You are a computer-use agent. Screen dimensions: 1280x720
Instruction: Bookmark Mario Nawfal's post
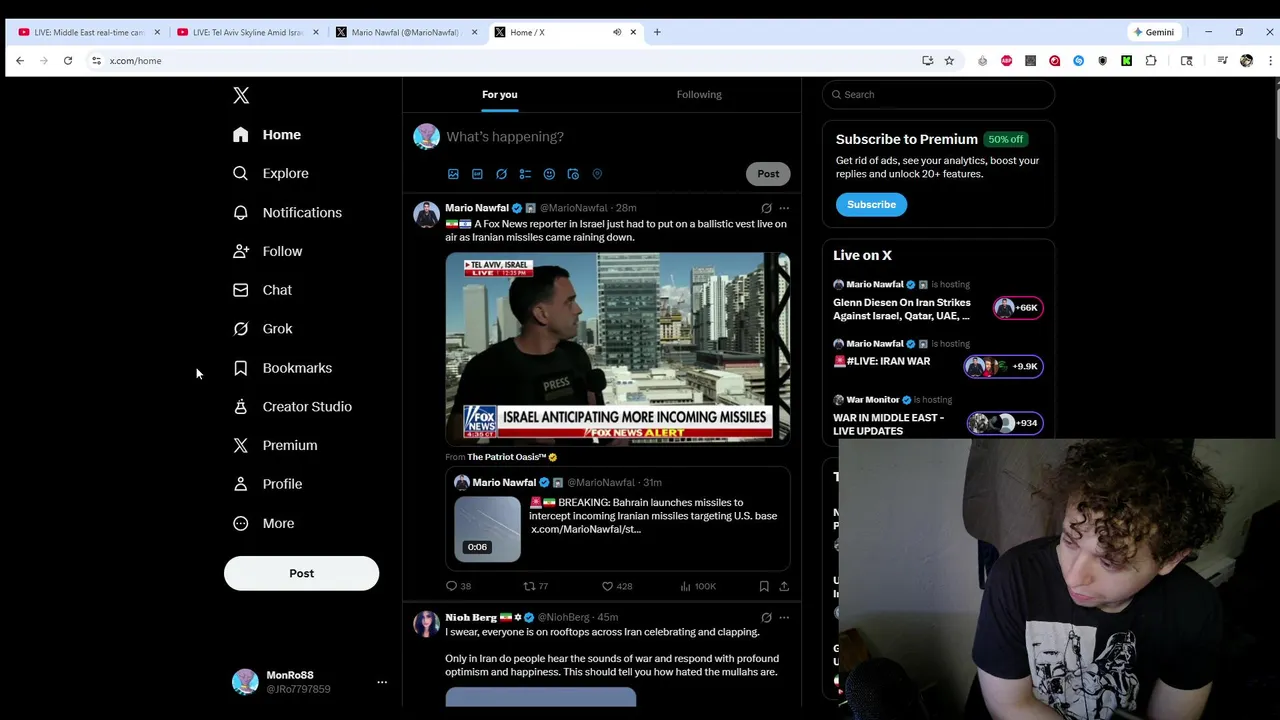(x=764, y=586)
